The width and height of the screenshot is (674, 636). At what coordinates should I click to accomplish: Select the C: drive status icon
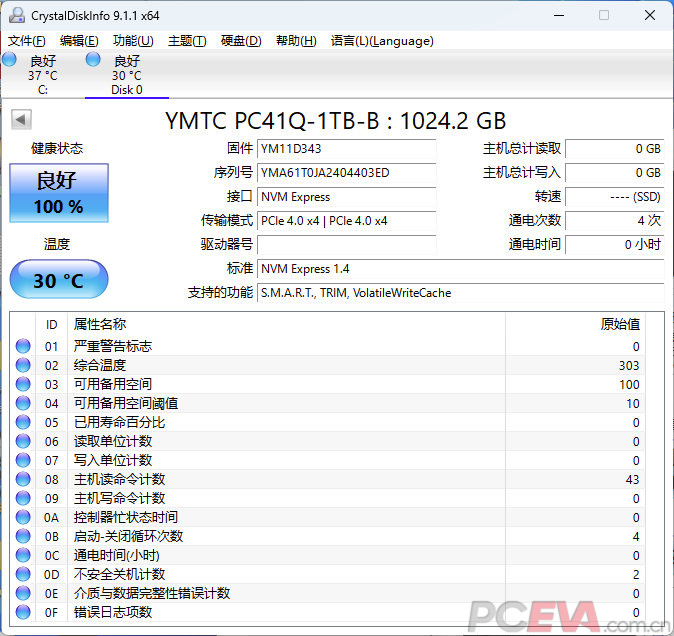coord(10,60)
